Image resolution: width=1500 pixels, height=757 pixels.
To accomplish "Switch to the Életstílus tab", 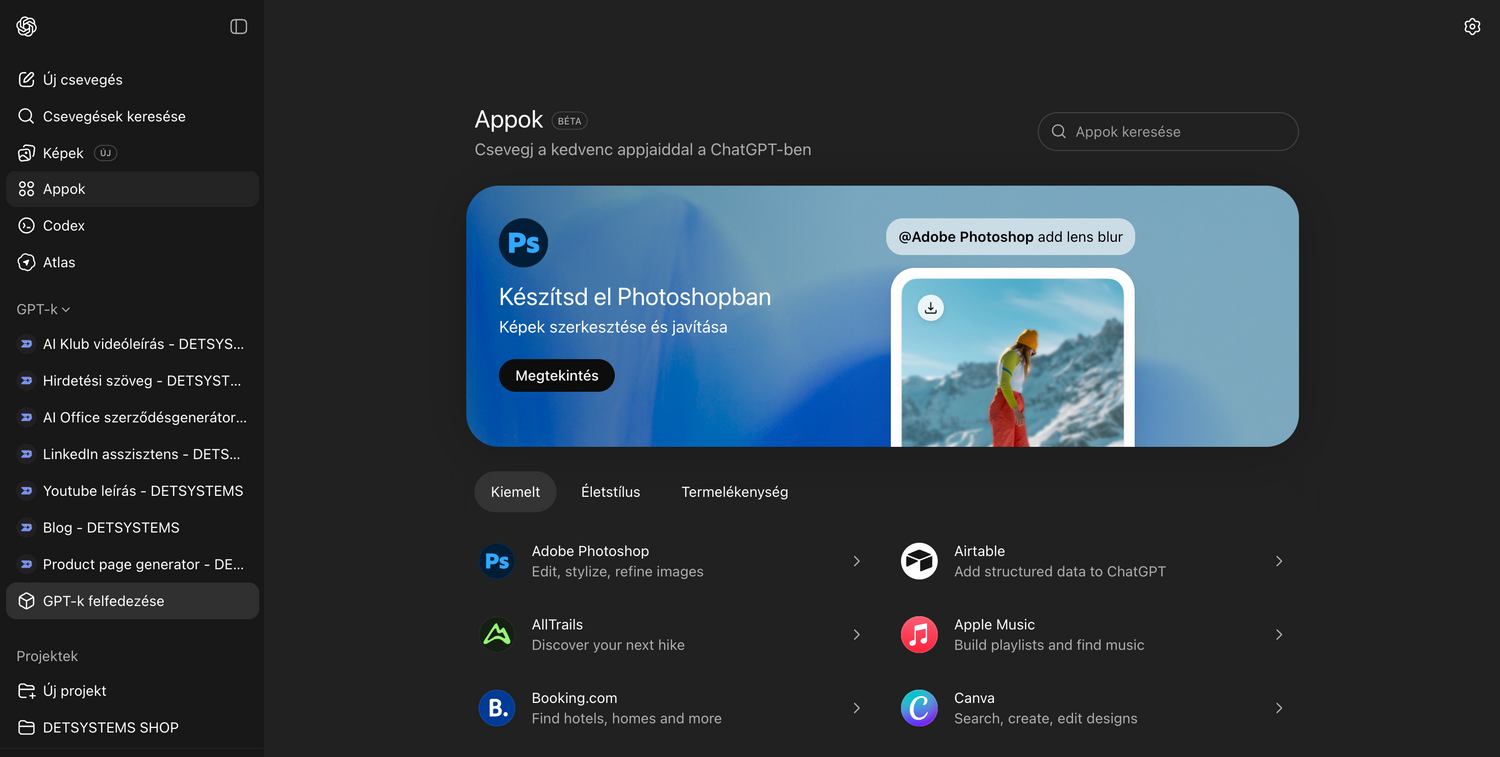I will coord(610,492).
